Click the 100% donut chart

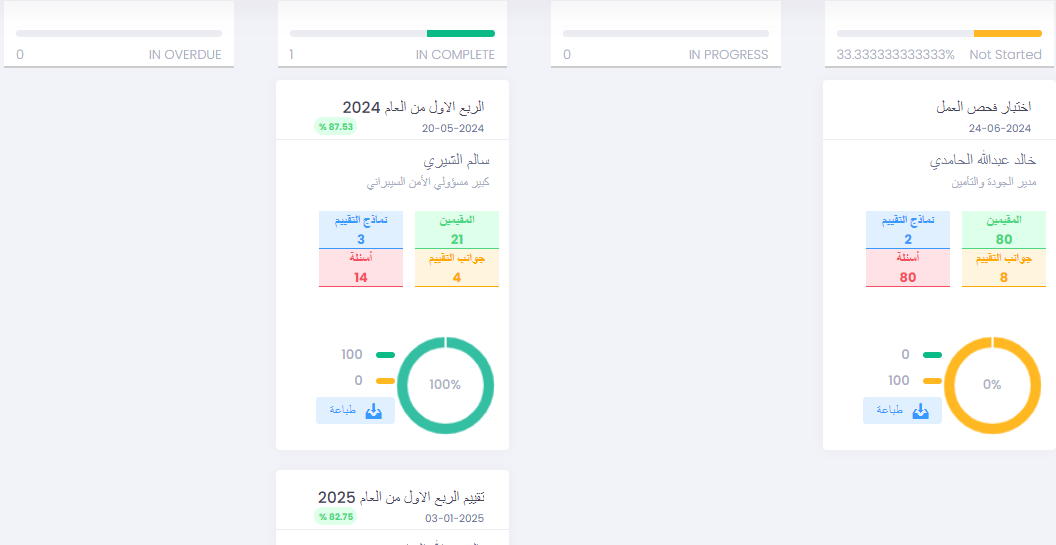(445, 385)
